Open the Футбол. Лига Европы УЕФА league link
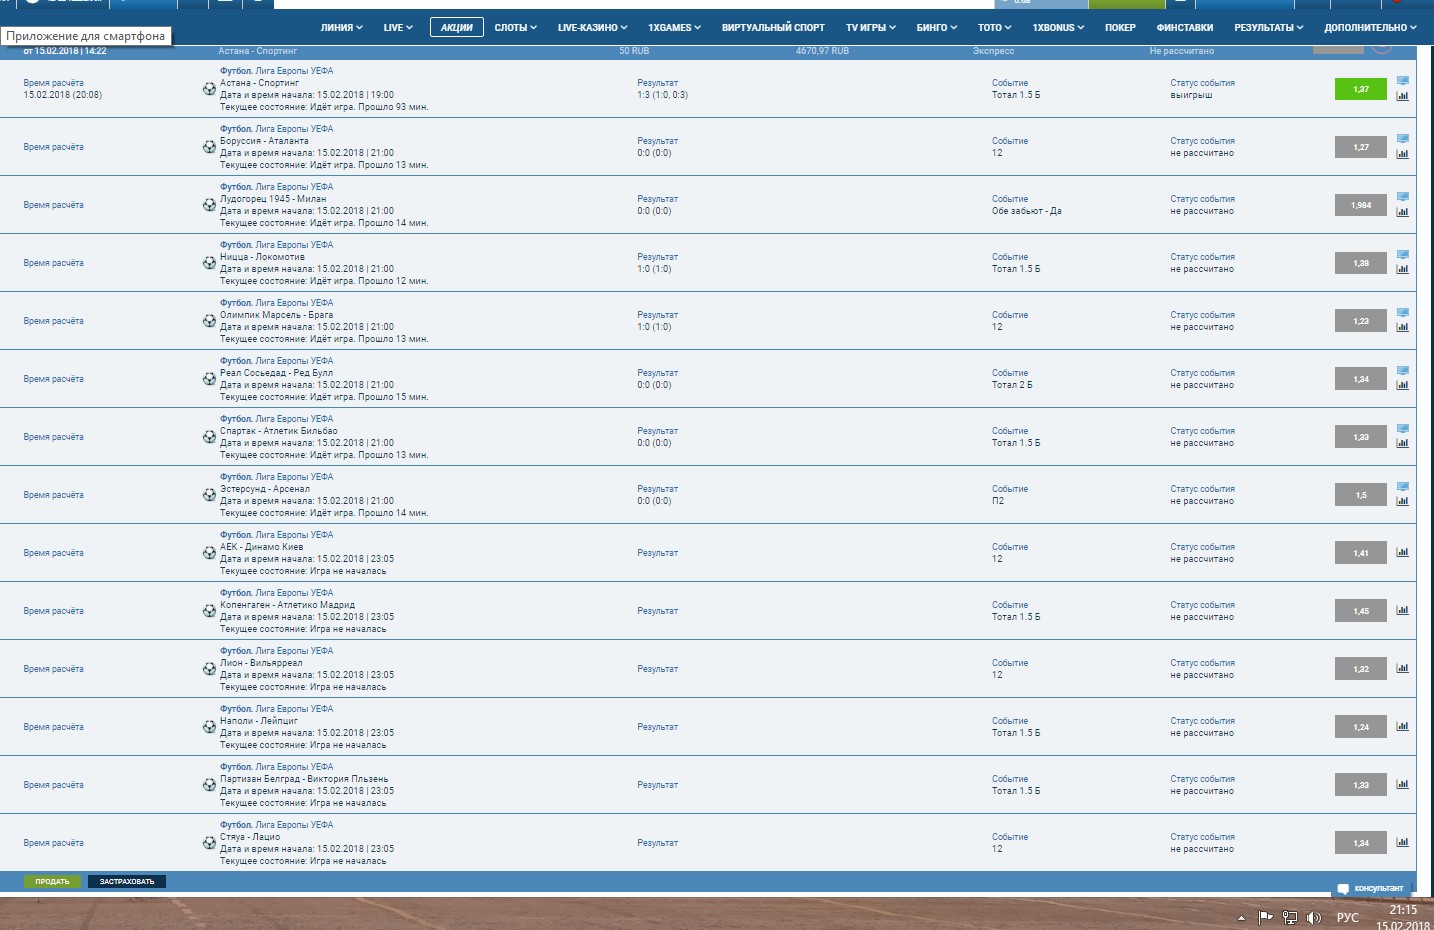The width and height of the screenshot is (1434, 930). pyautogui.click(x=275, y=69)
